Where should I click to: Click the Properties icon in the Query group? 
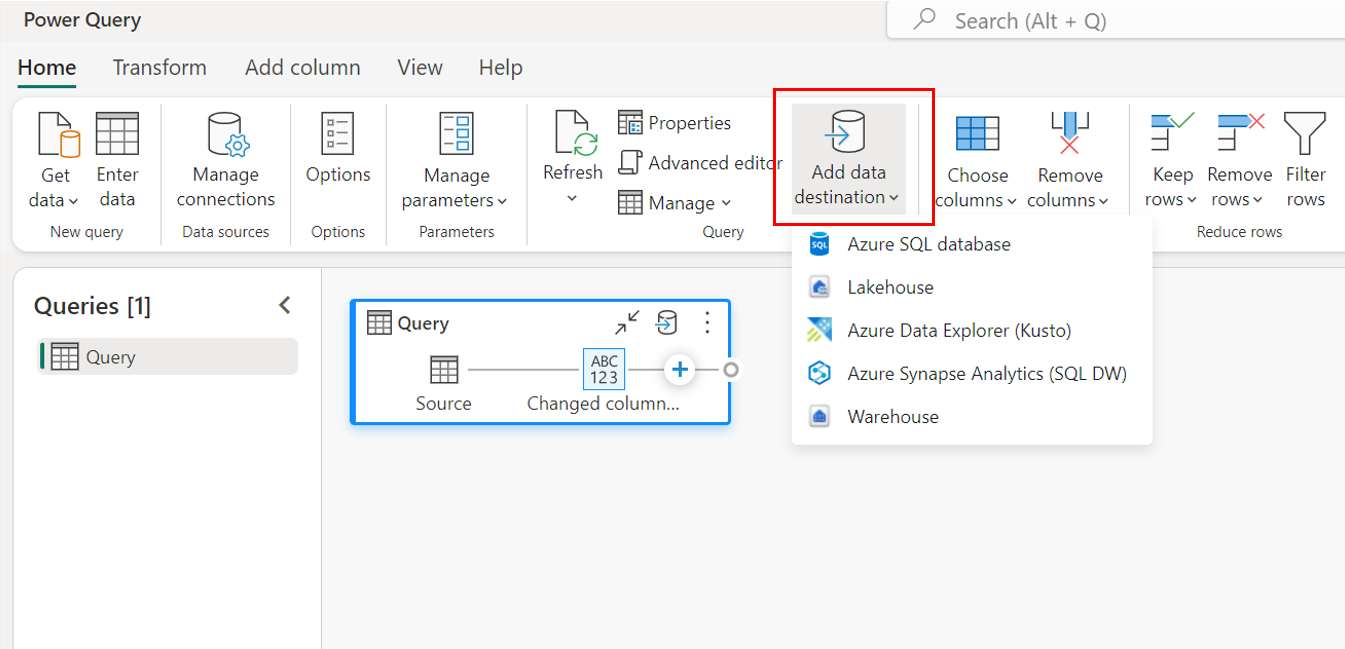click(630, 123)
